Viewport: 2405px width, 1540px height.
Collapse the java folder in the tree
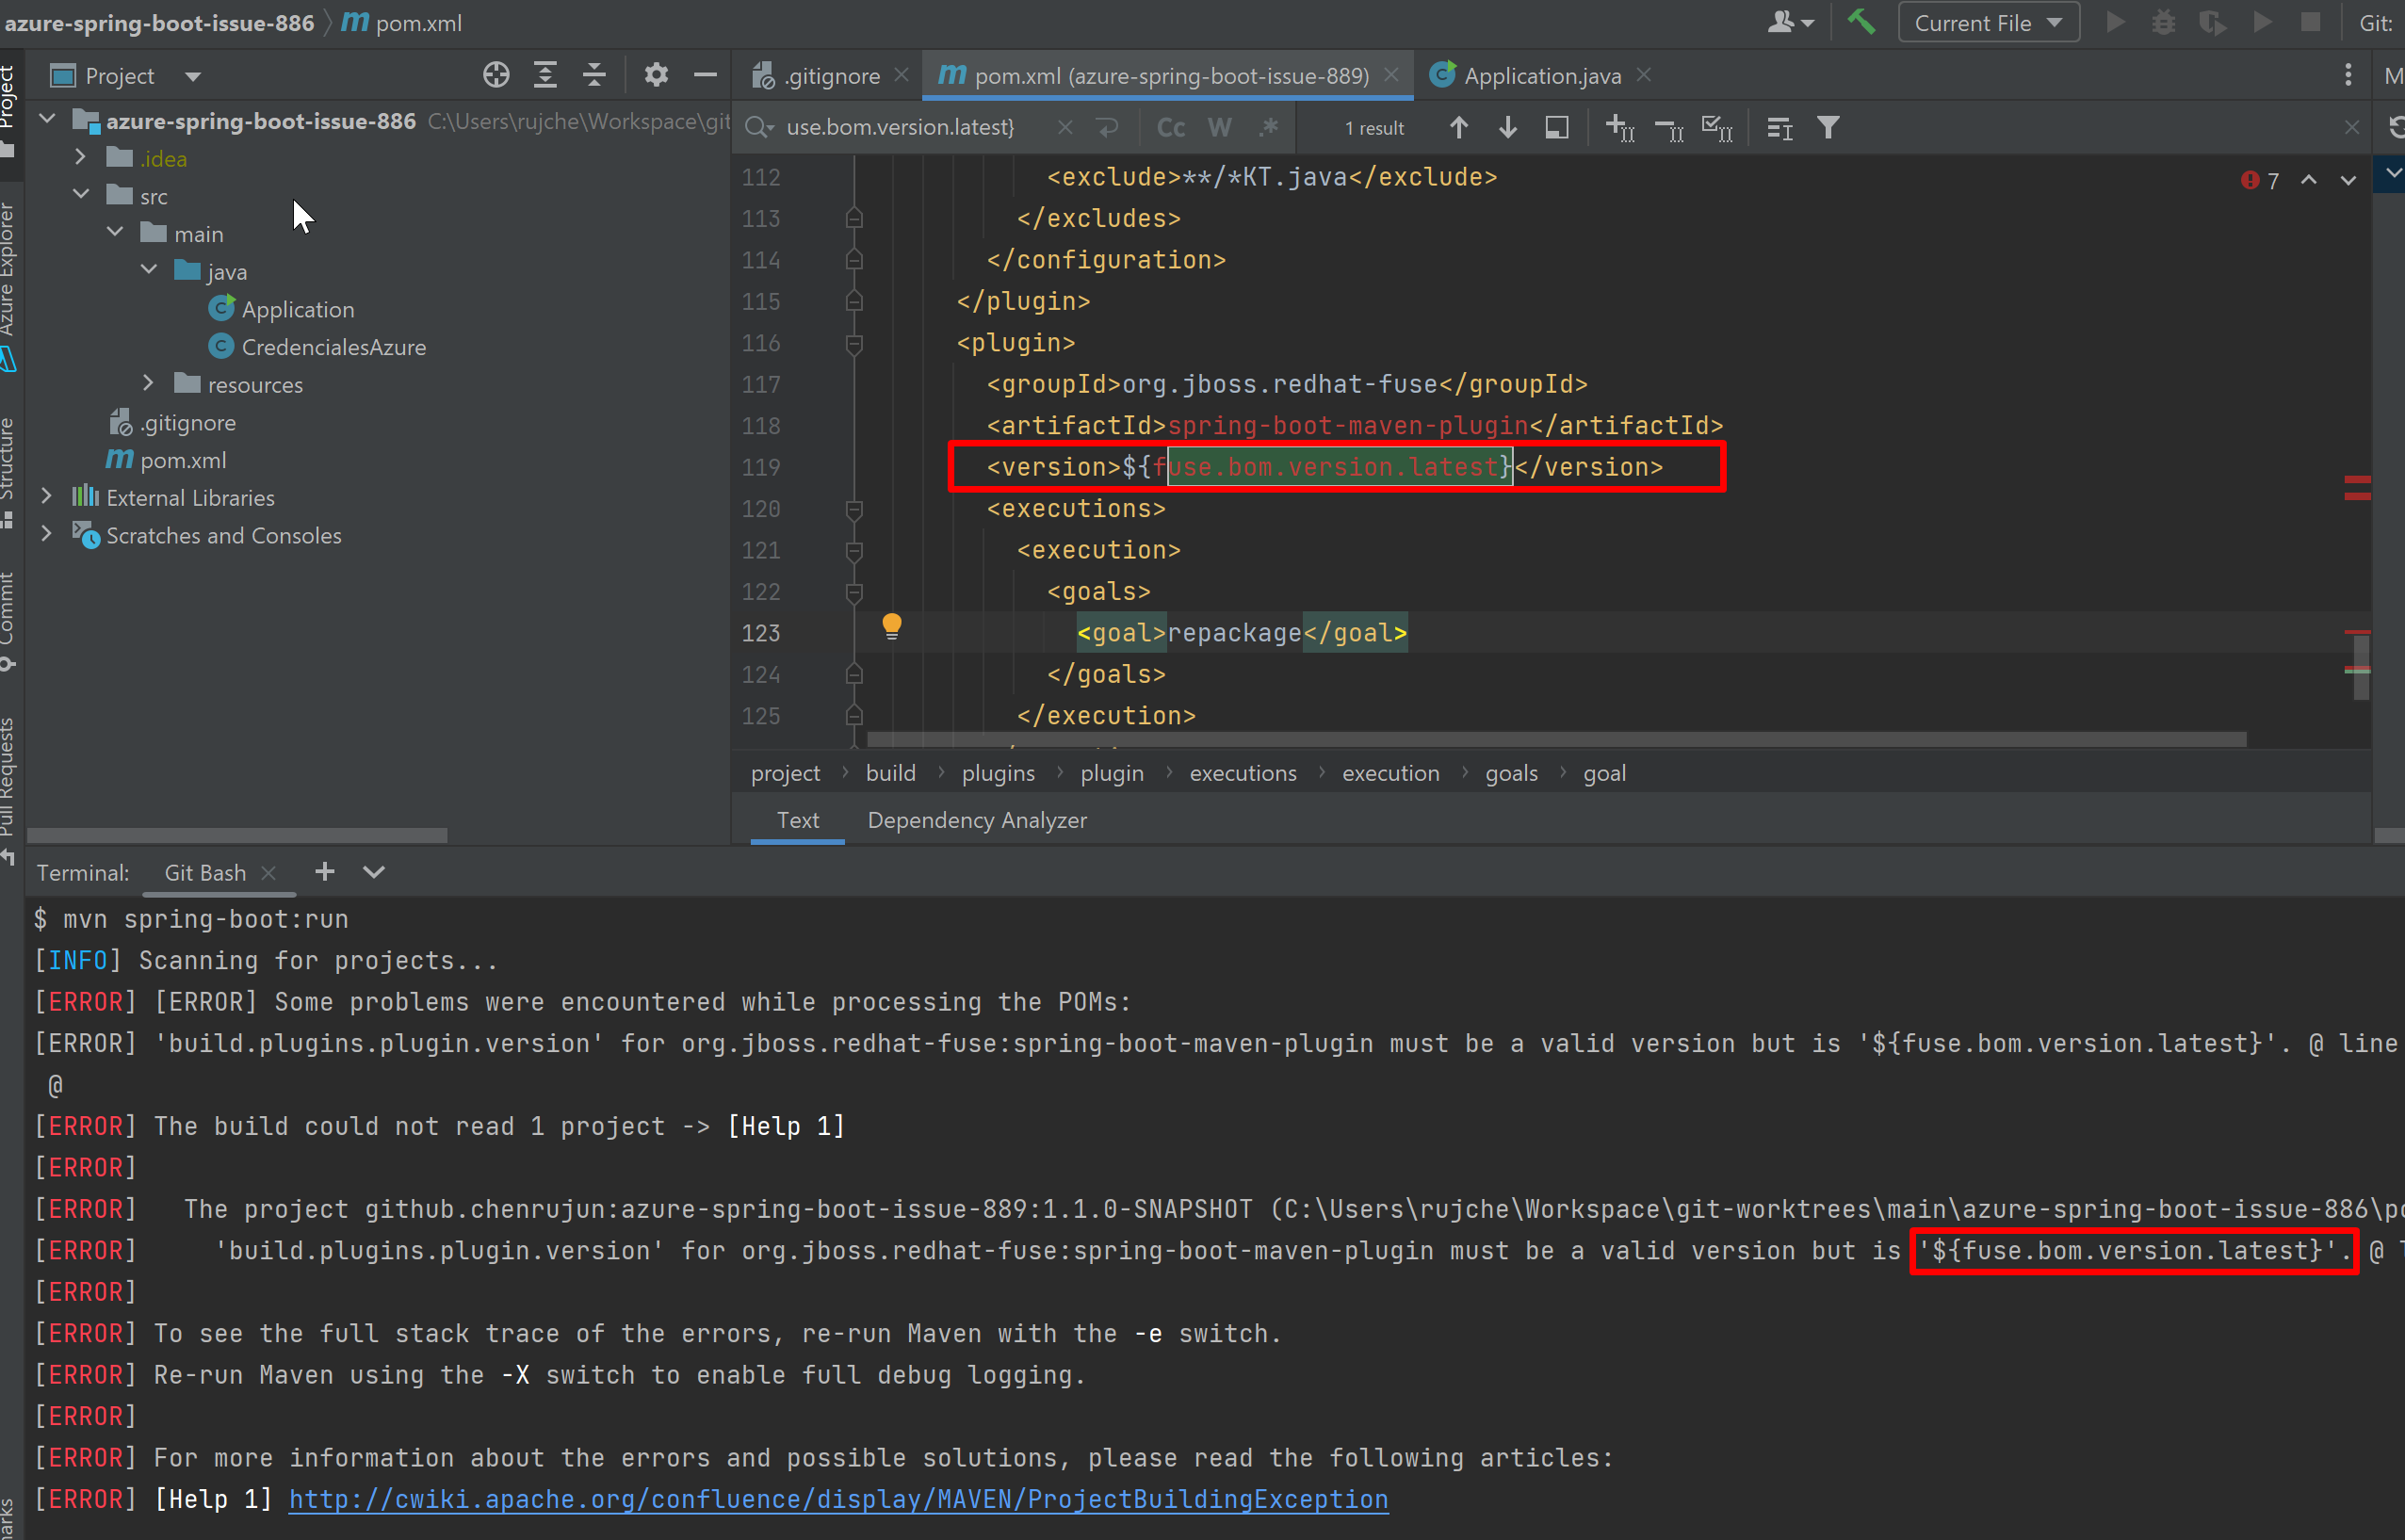coord(149,270)
